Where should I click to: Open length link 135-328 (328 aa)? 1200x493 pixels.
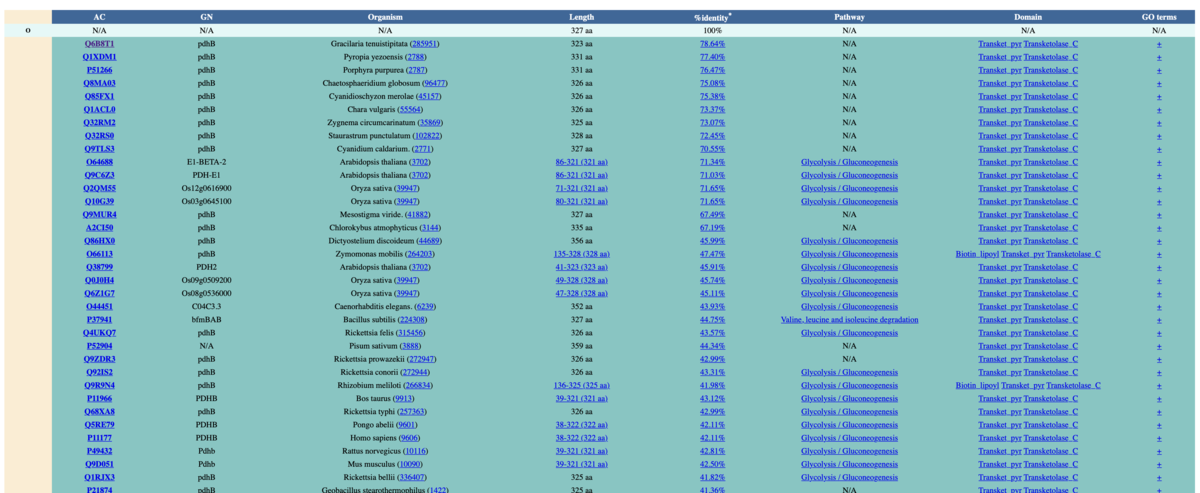click(582, 254)
